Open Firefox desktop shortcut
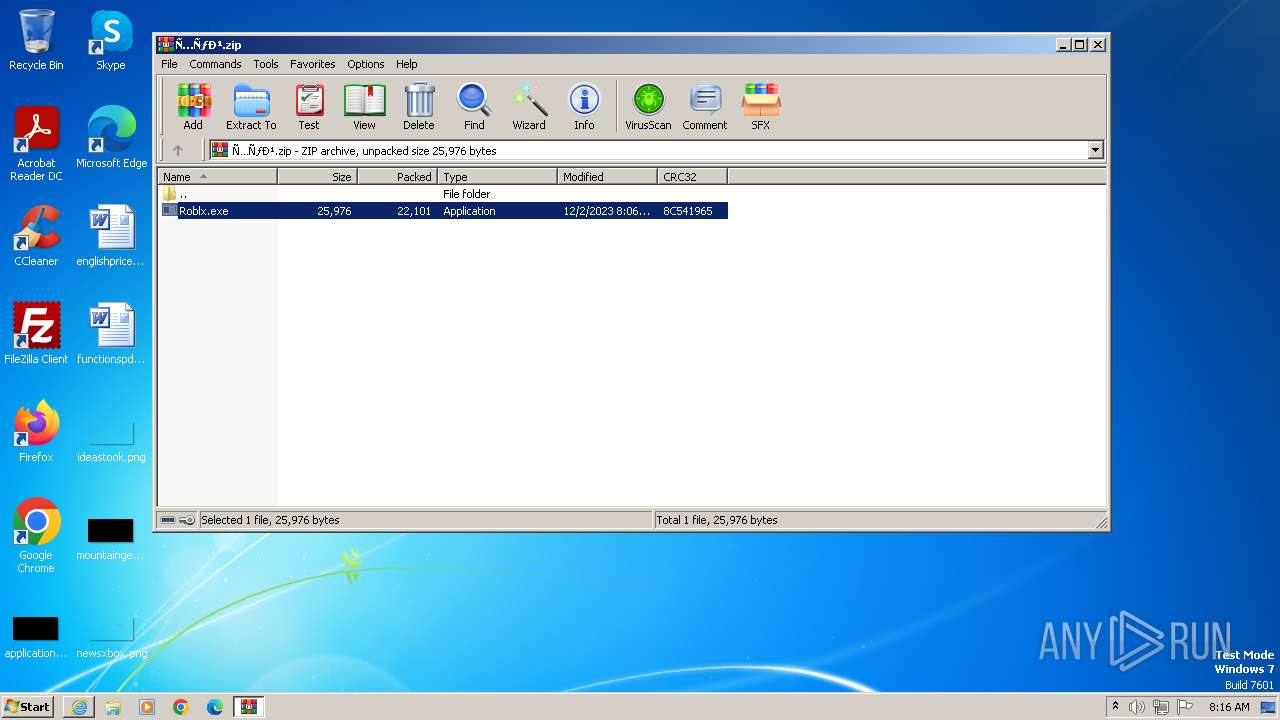Viewport: 1280px width, 720px height. point(36,432)
